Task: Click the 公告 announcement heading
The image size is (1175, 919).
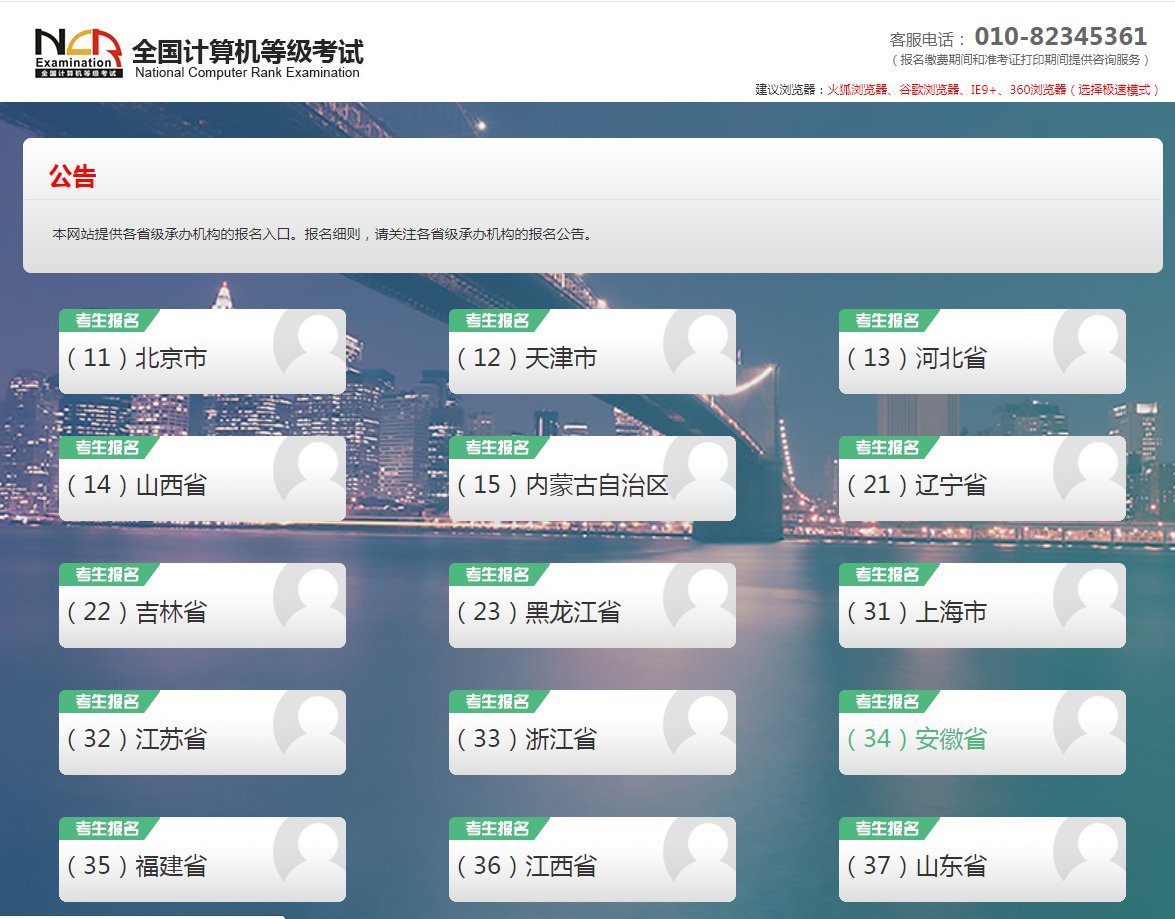Action: click(x=72, y=177)
